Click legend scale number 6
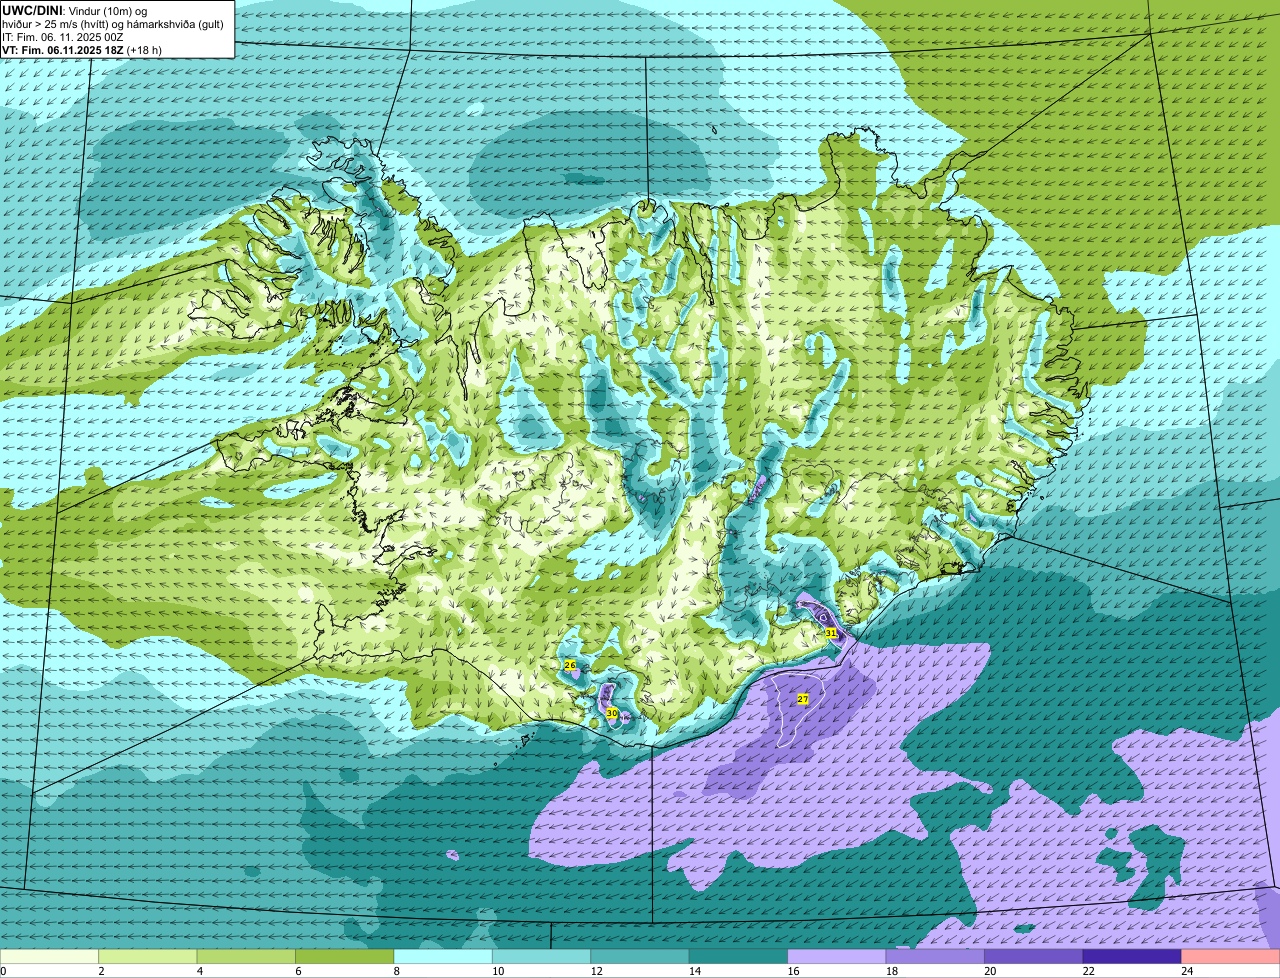The image size is (1280, 978). pos(298,971)
